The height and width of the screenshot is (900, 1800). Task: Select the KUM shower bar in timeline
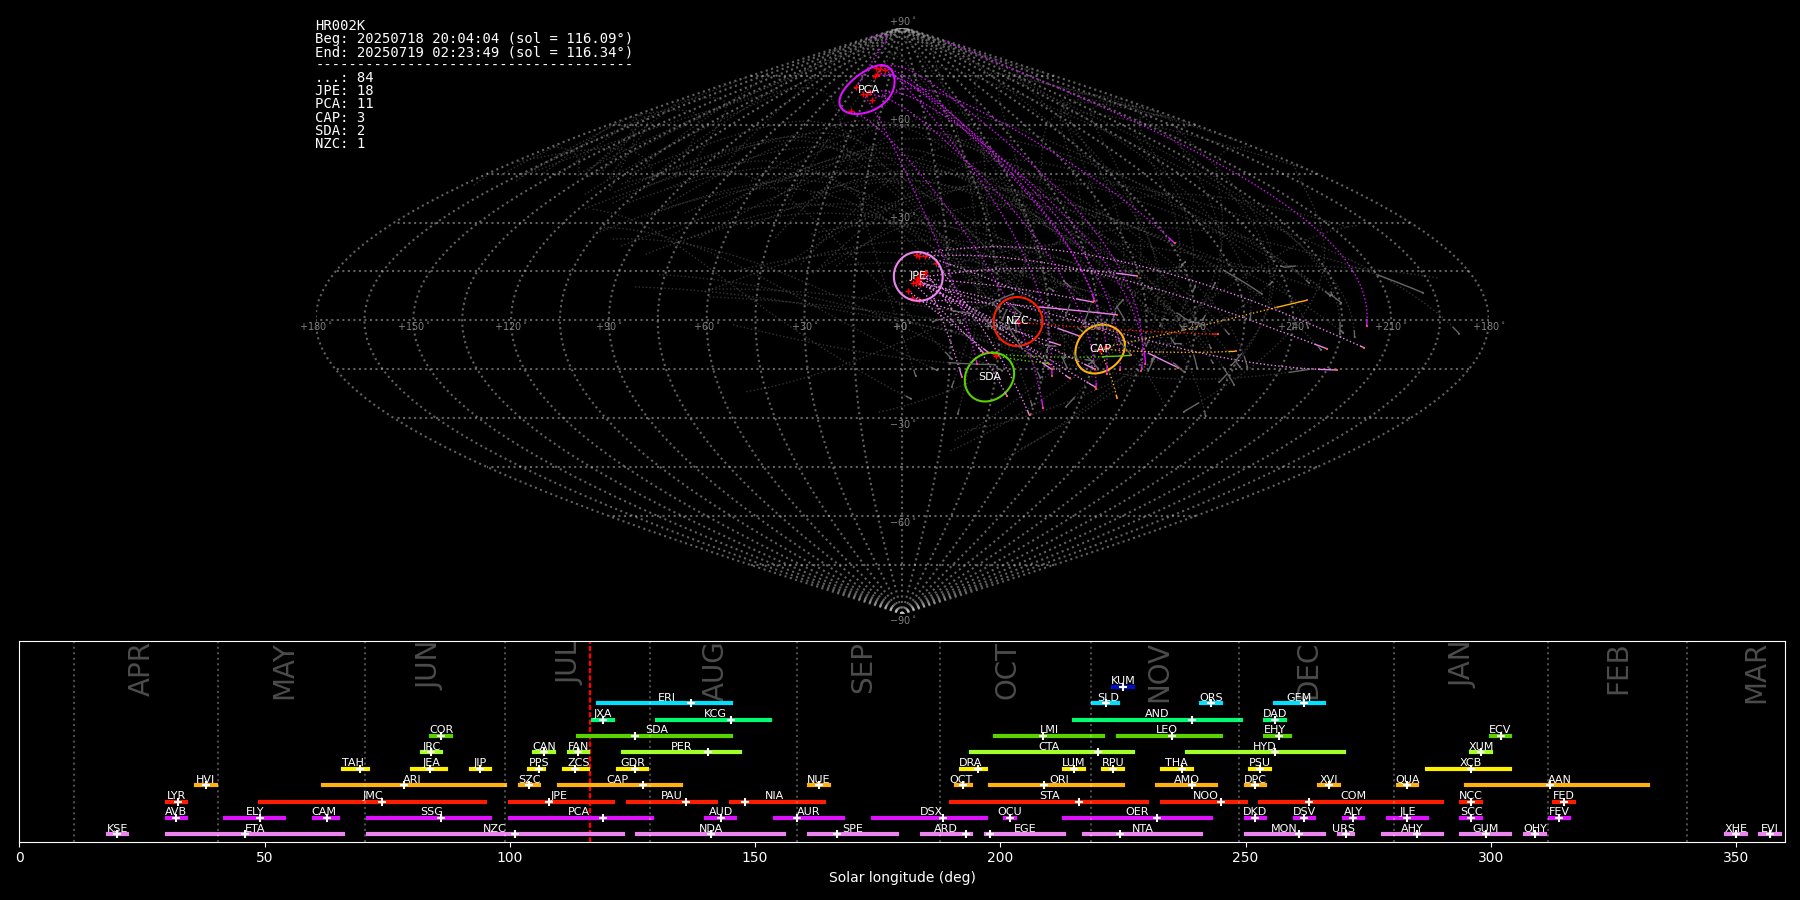pos(1123,687)
